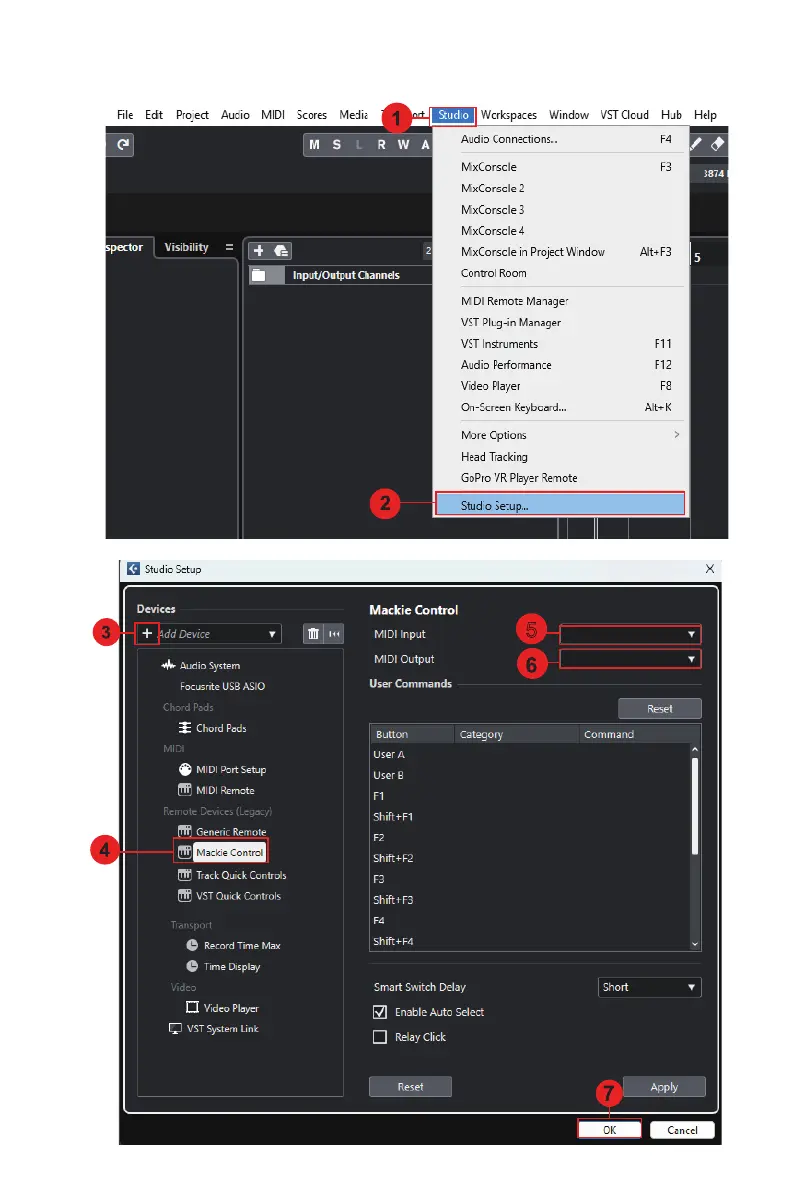Screen dimensions: 808x1191
Task: Switch to the Visibility tab
Action: [186, 248]
